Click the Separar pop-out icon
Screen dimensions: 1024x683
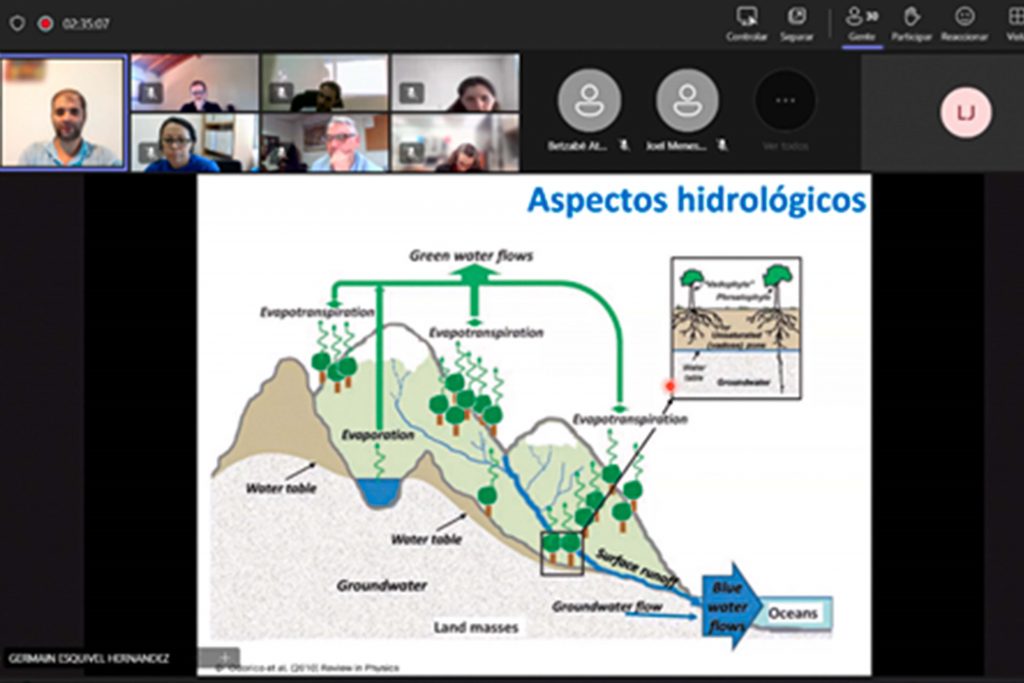pos(796,17)
